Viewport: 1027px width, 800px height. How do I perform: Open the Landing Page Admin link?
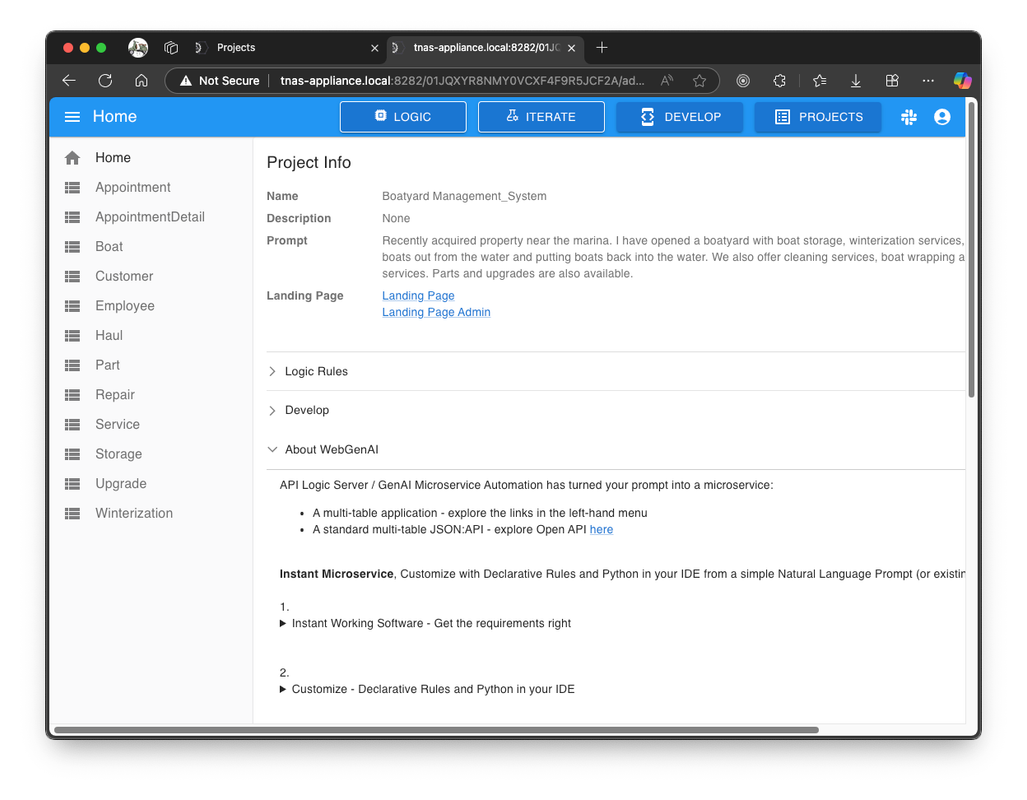pos(436,313)
